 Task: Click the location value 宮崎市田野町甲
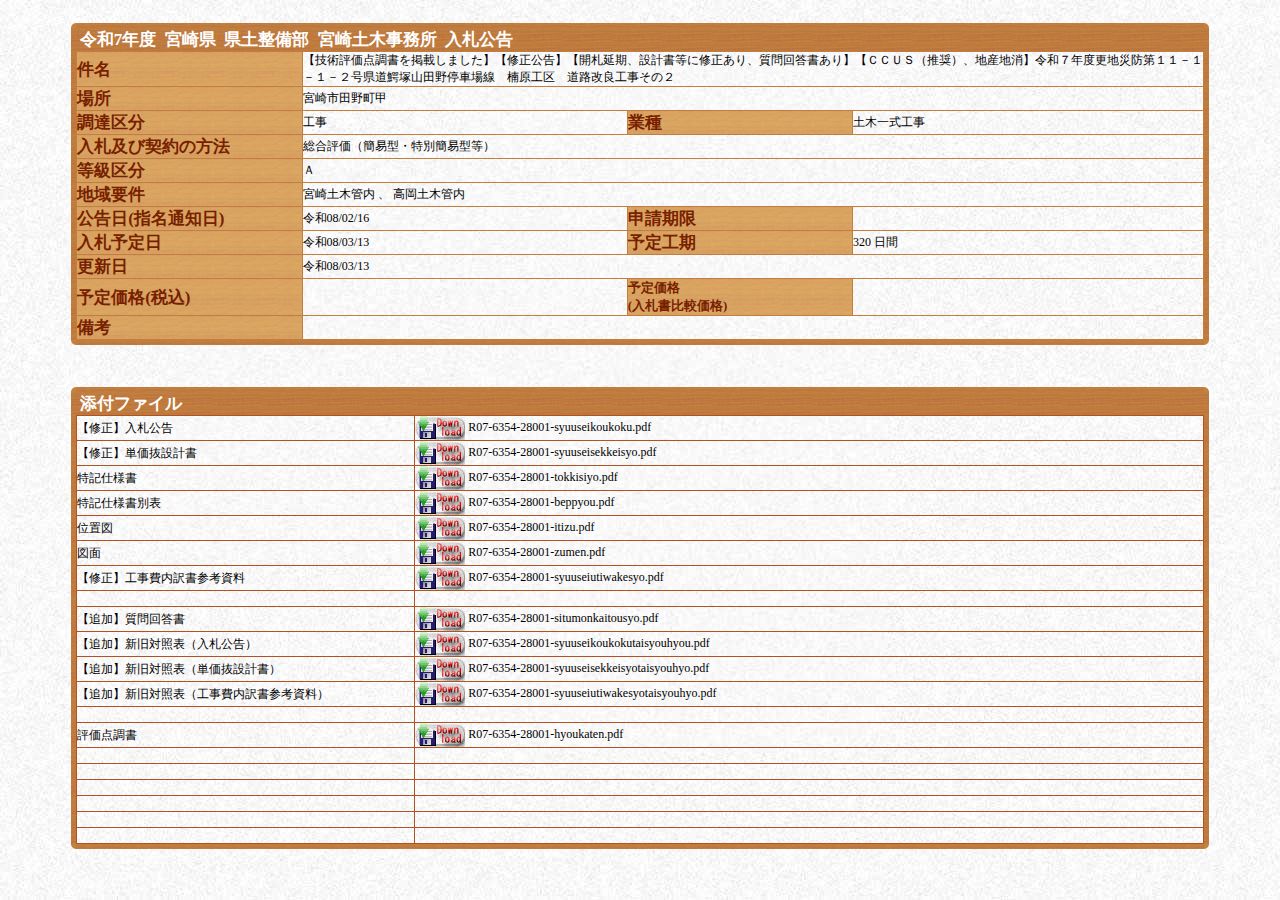click(x=345, y=98)
